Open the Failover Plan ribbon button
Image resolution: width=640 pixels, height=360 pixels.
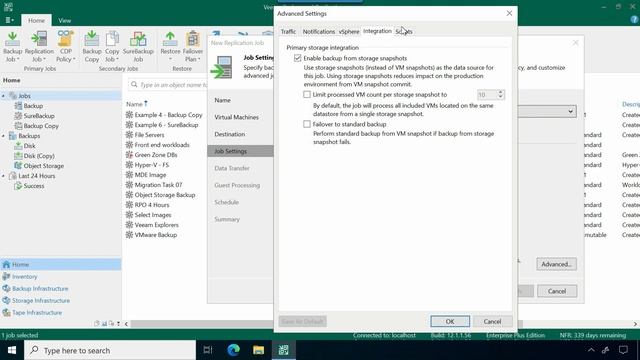coord(193,47)
